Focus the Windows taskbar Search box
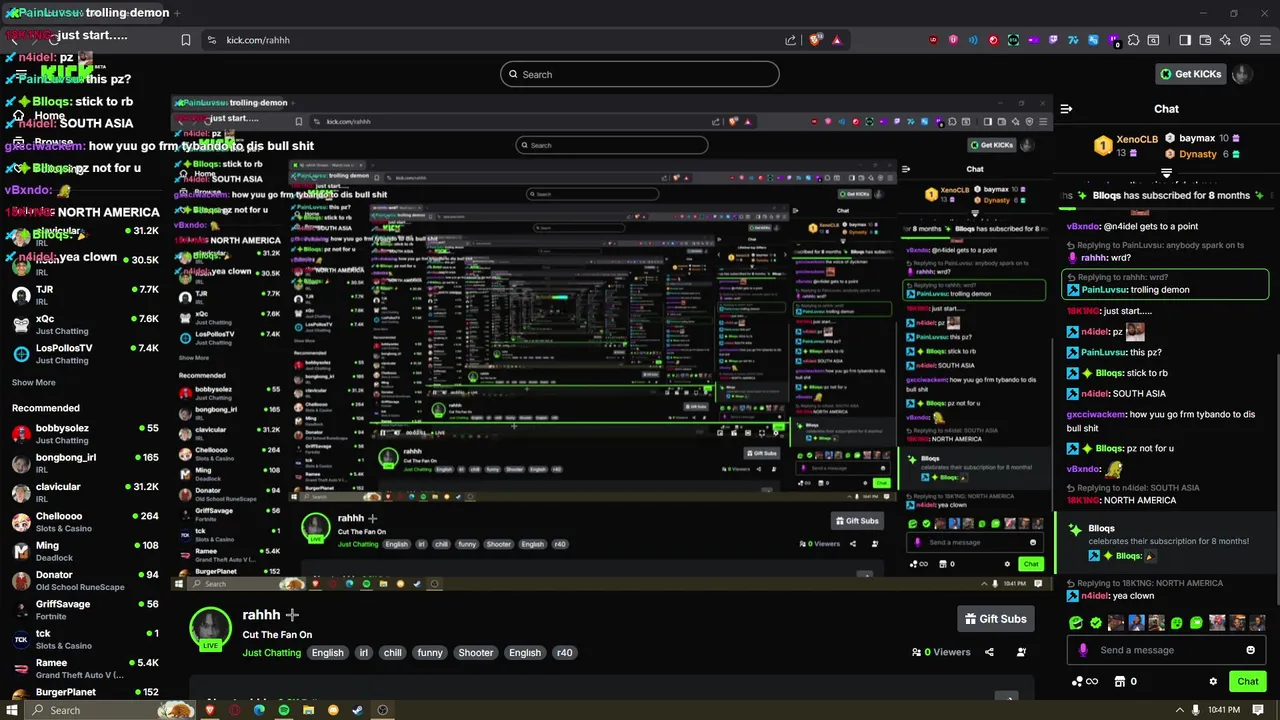This screenshot has height=720, width=1280. [x=110, y=710]
